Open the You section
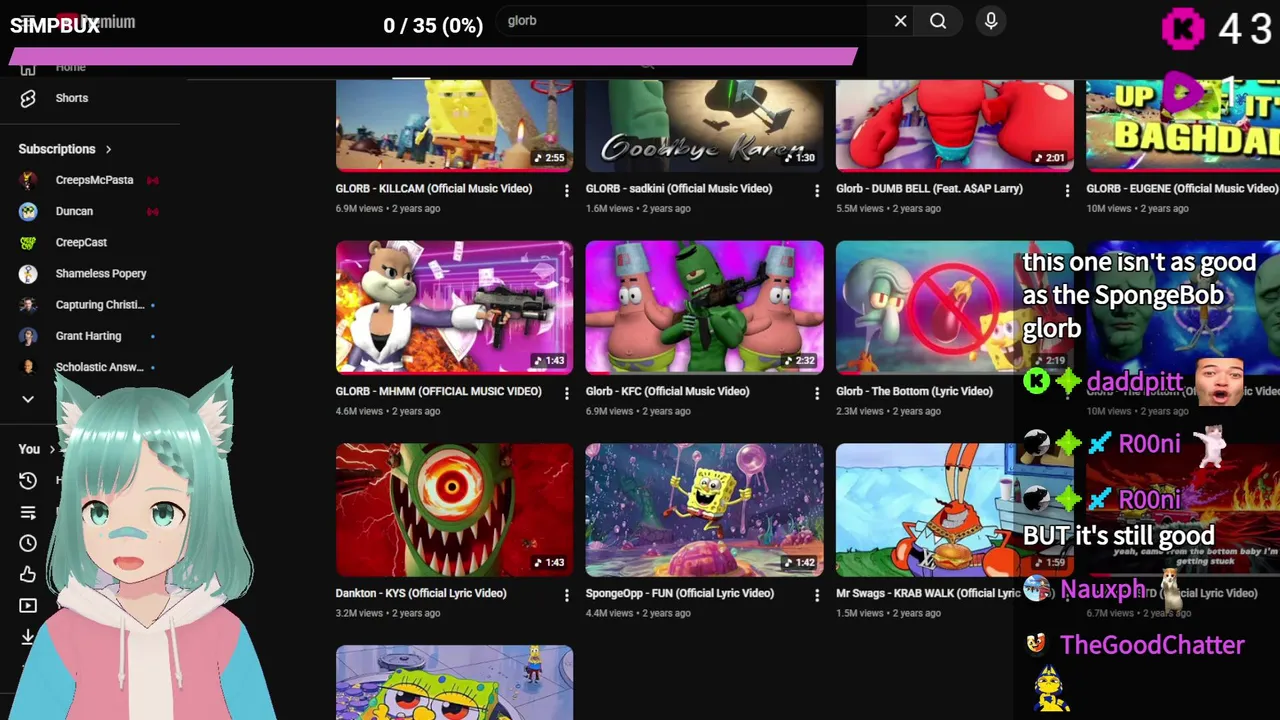1280x720 pixels. 37,449
